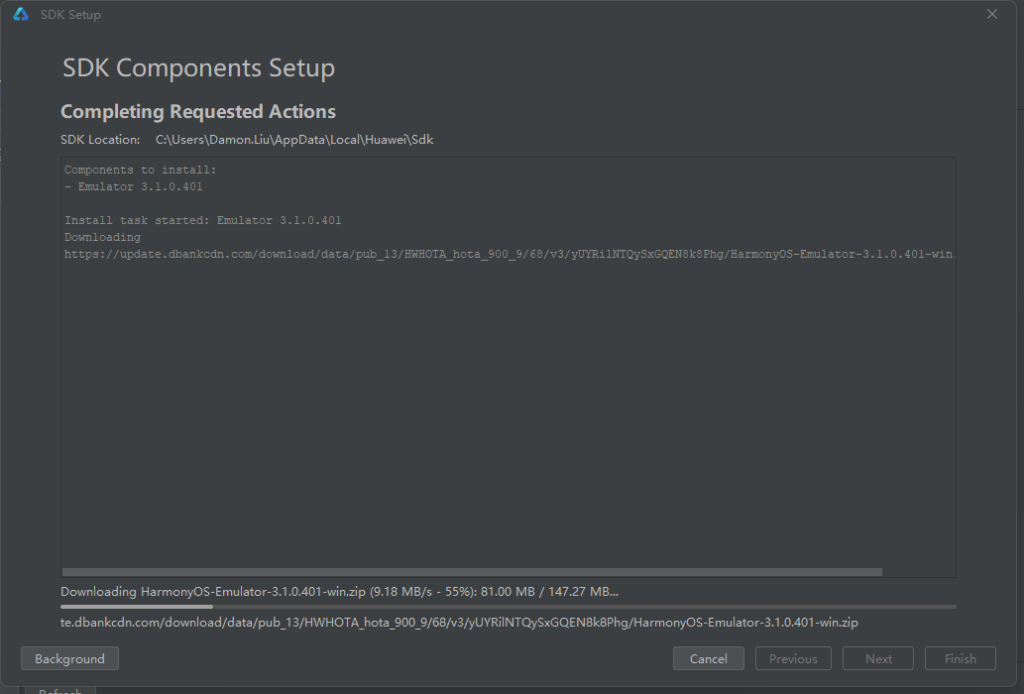Click the 'Downloading' log line
This screenshot has width=1024, height=694.
pos(103,237)
